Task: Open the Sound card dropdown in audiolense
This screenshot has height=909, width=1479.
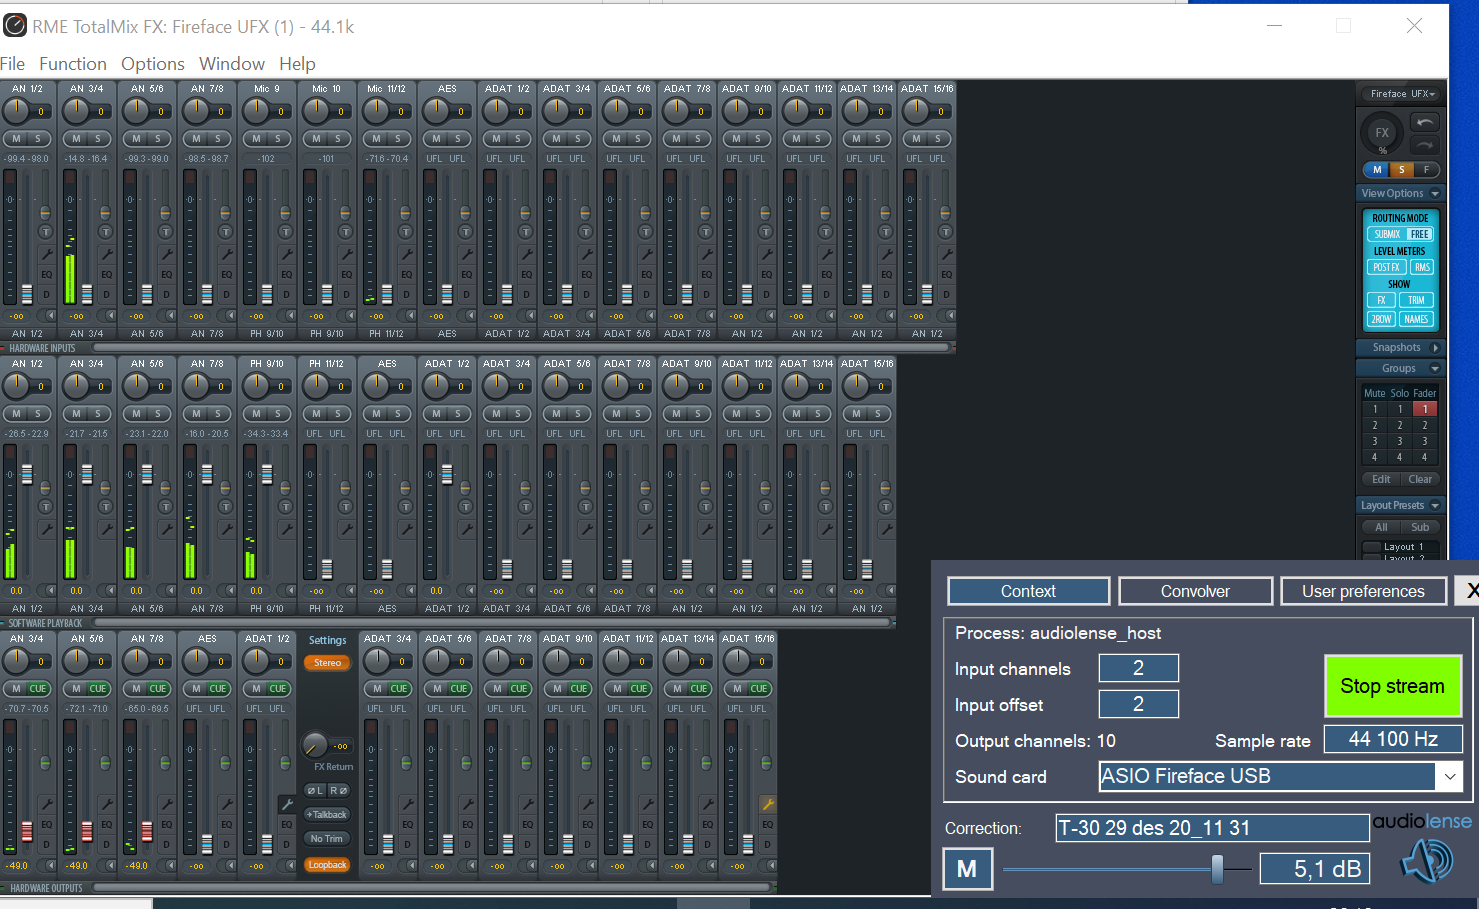Action: pos(1450,776)
